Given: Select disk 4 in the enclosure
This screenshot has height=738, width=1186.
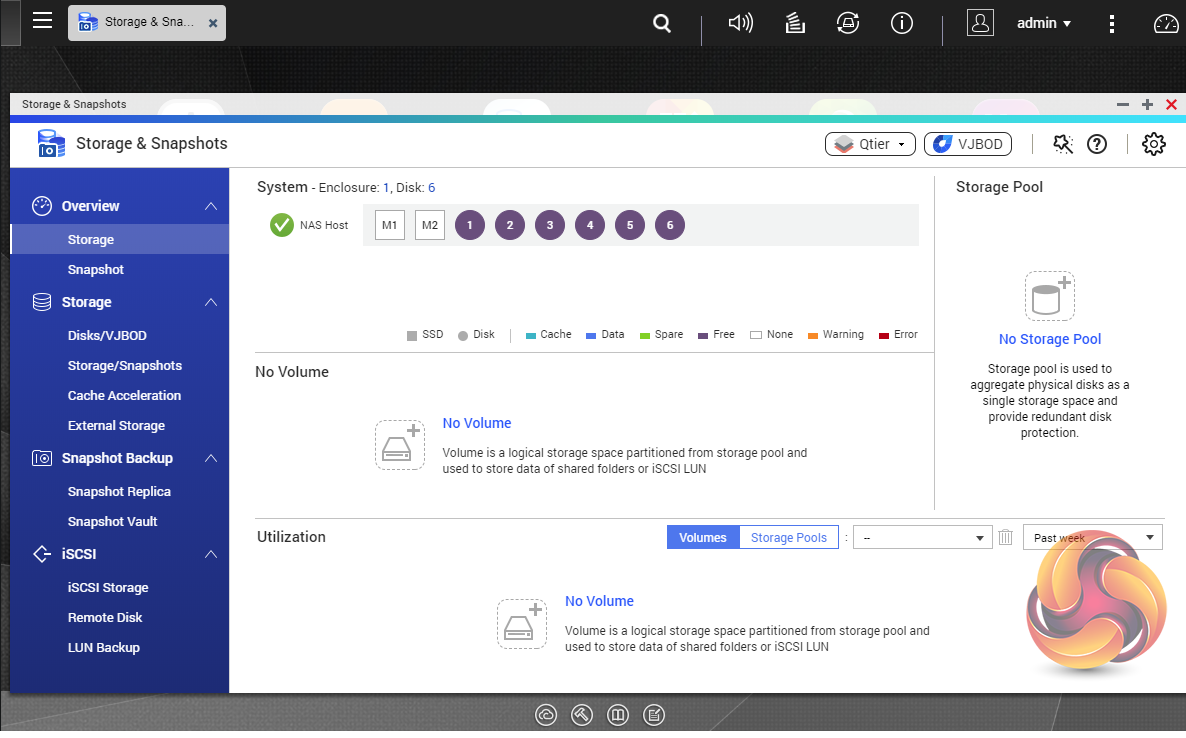Looking at the screenshot, I should click(x=590, y=225).
